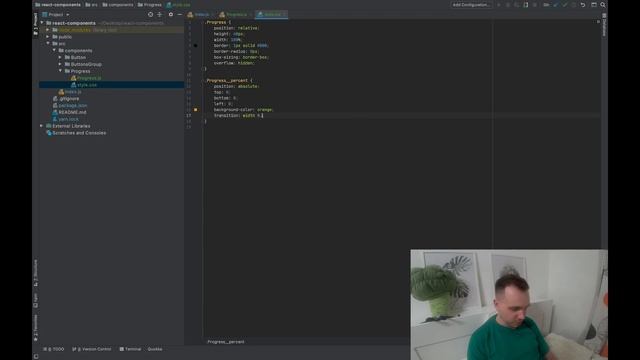The image size is (640, 360).
Task: Expand the Button folder
Action: (60, 58)
